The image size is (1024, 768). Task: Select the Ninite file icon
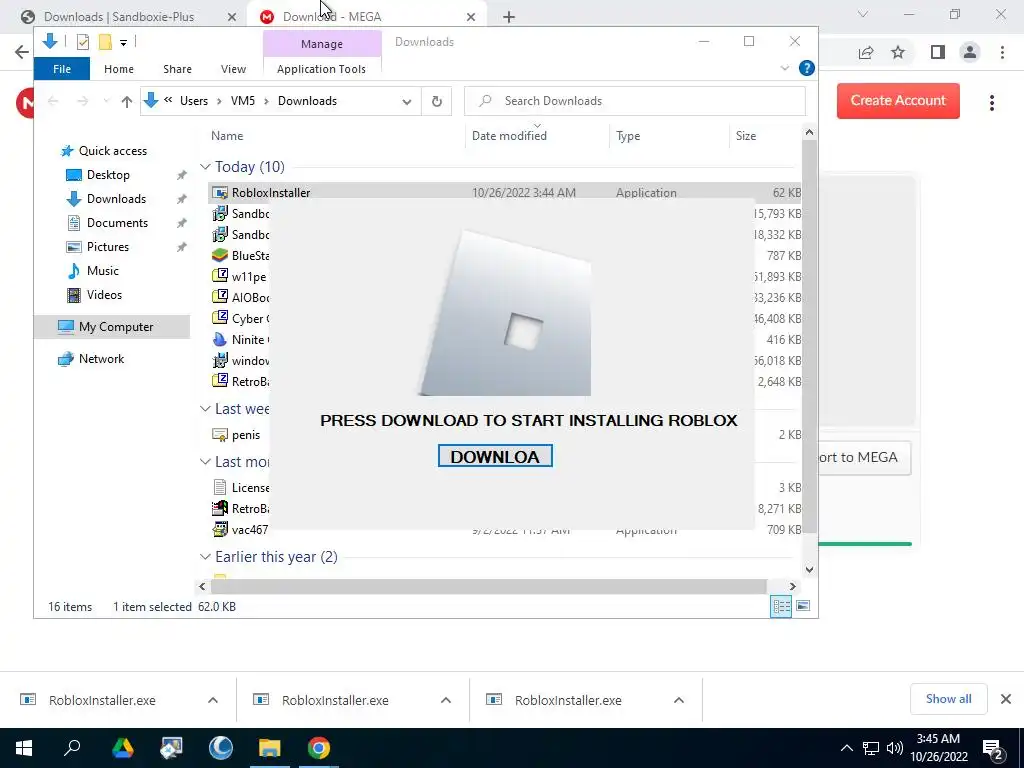coord(220,340)
